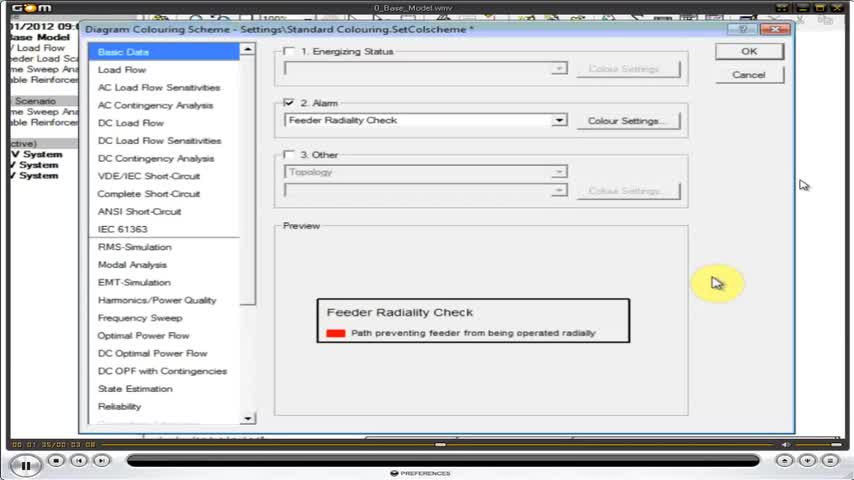
Task: Skip to the next track in GOM player
Action: (102, 461)
